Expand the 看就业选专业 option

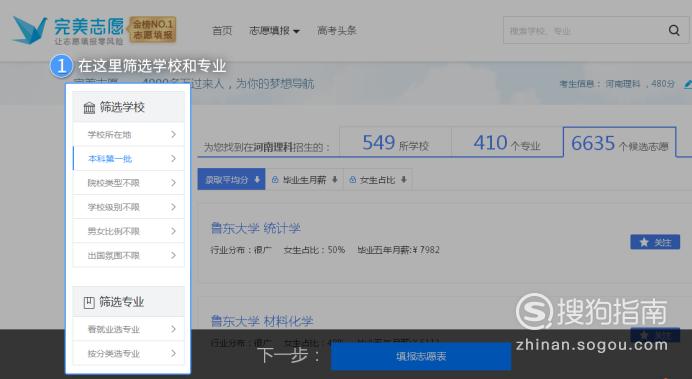[x=128, y=329]
